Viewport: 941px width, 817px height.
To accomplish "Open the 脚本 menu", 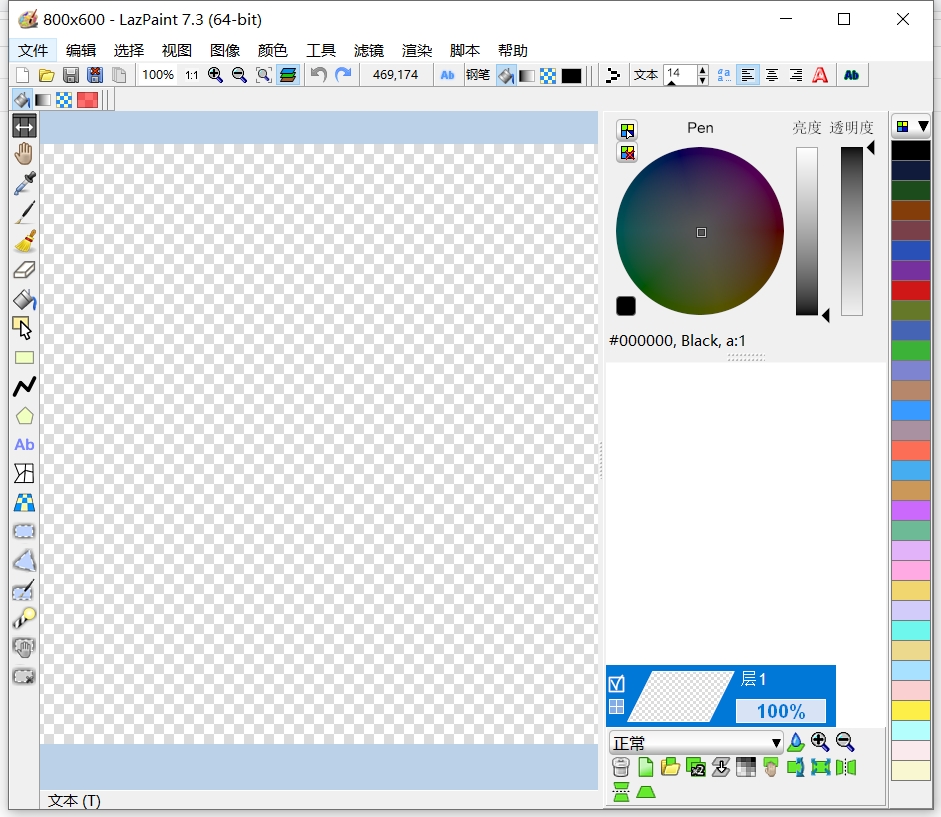I will coord(465,50).
